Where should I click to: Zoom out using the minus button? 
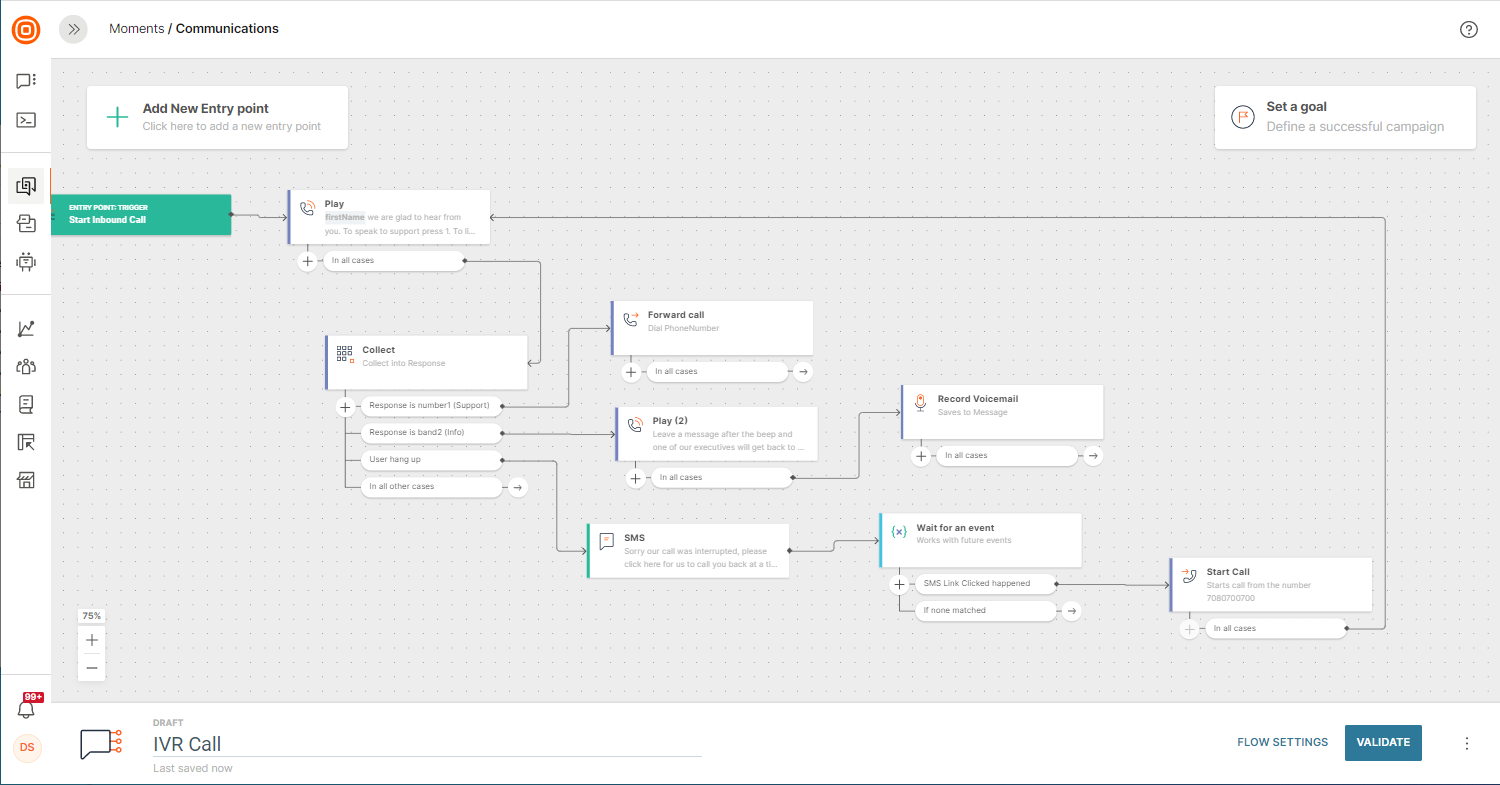point(92,667)
